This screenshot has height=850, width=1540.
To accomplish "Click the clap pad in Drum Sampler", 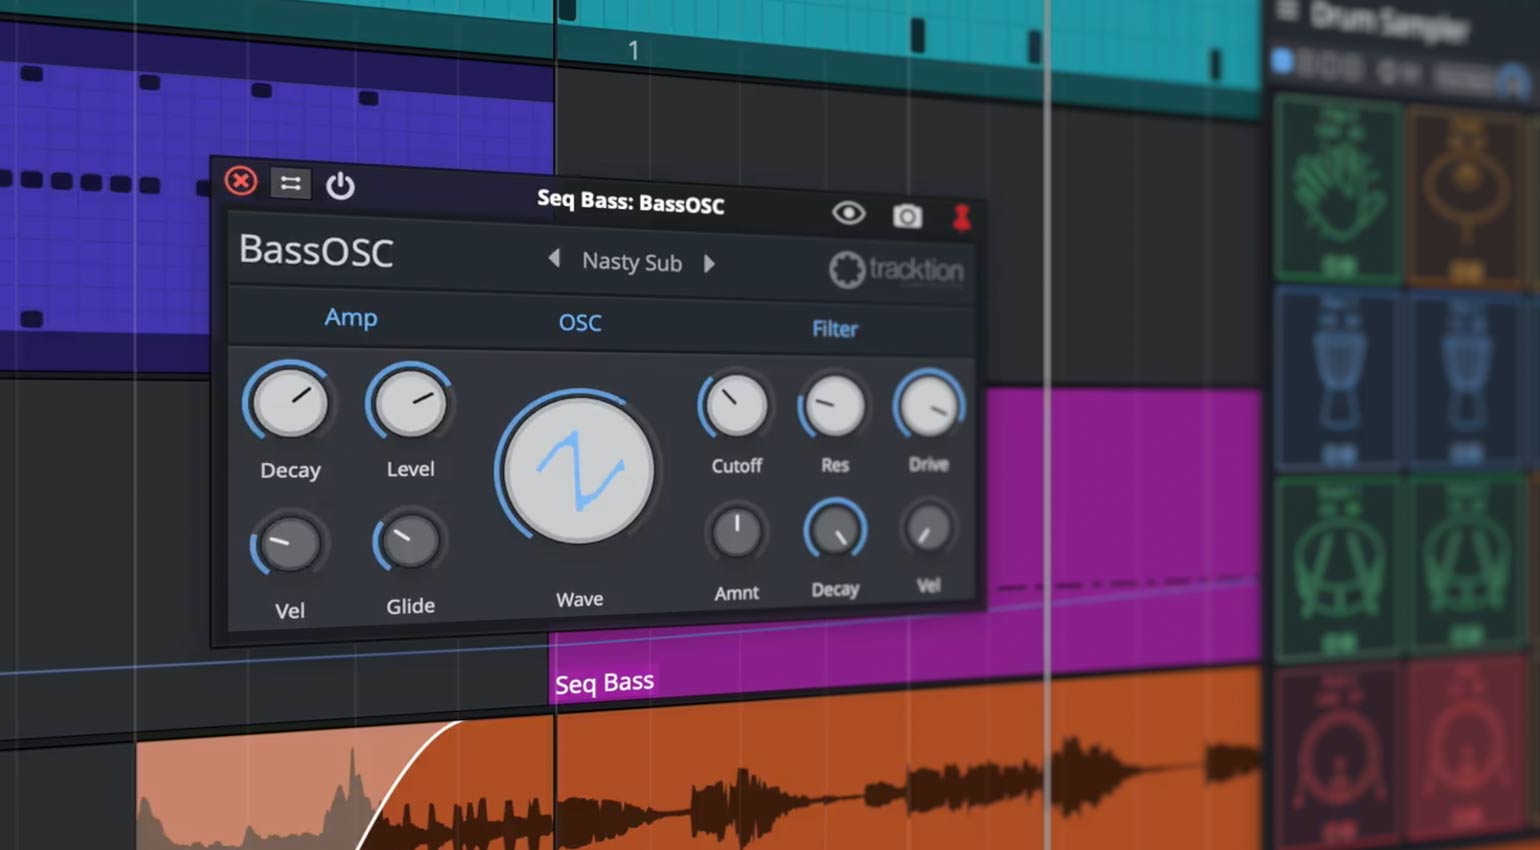I will coord(1337,188).
